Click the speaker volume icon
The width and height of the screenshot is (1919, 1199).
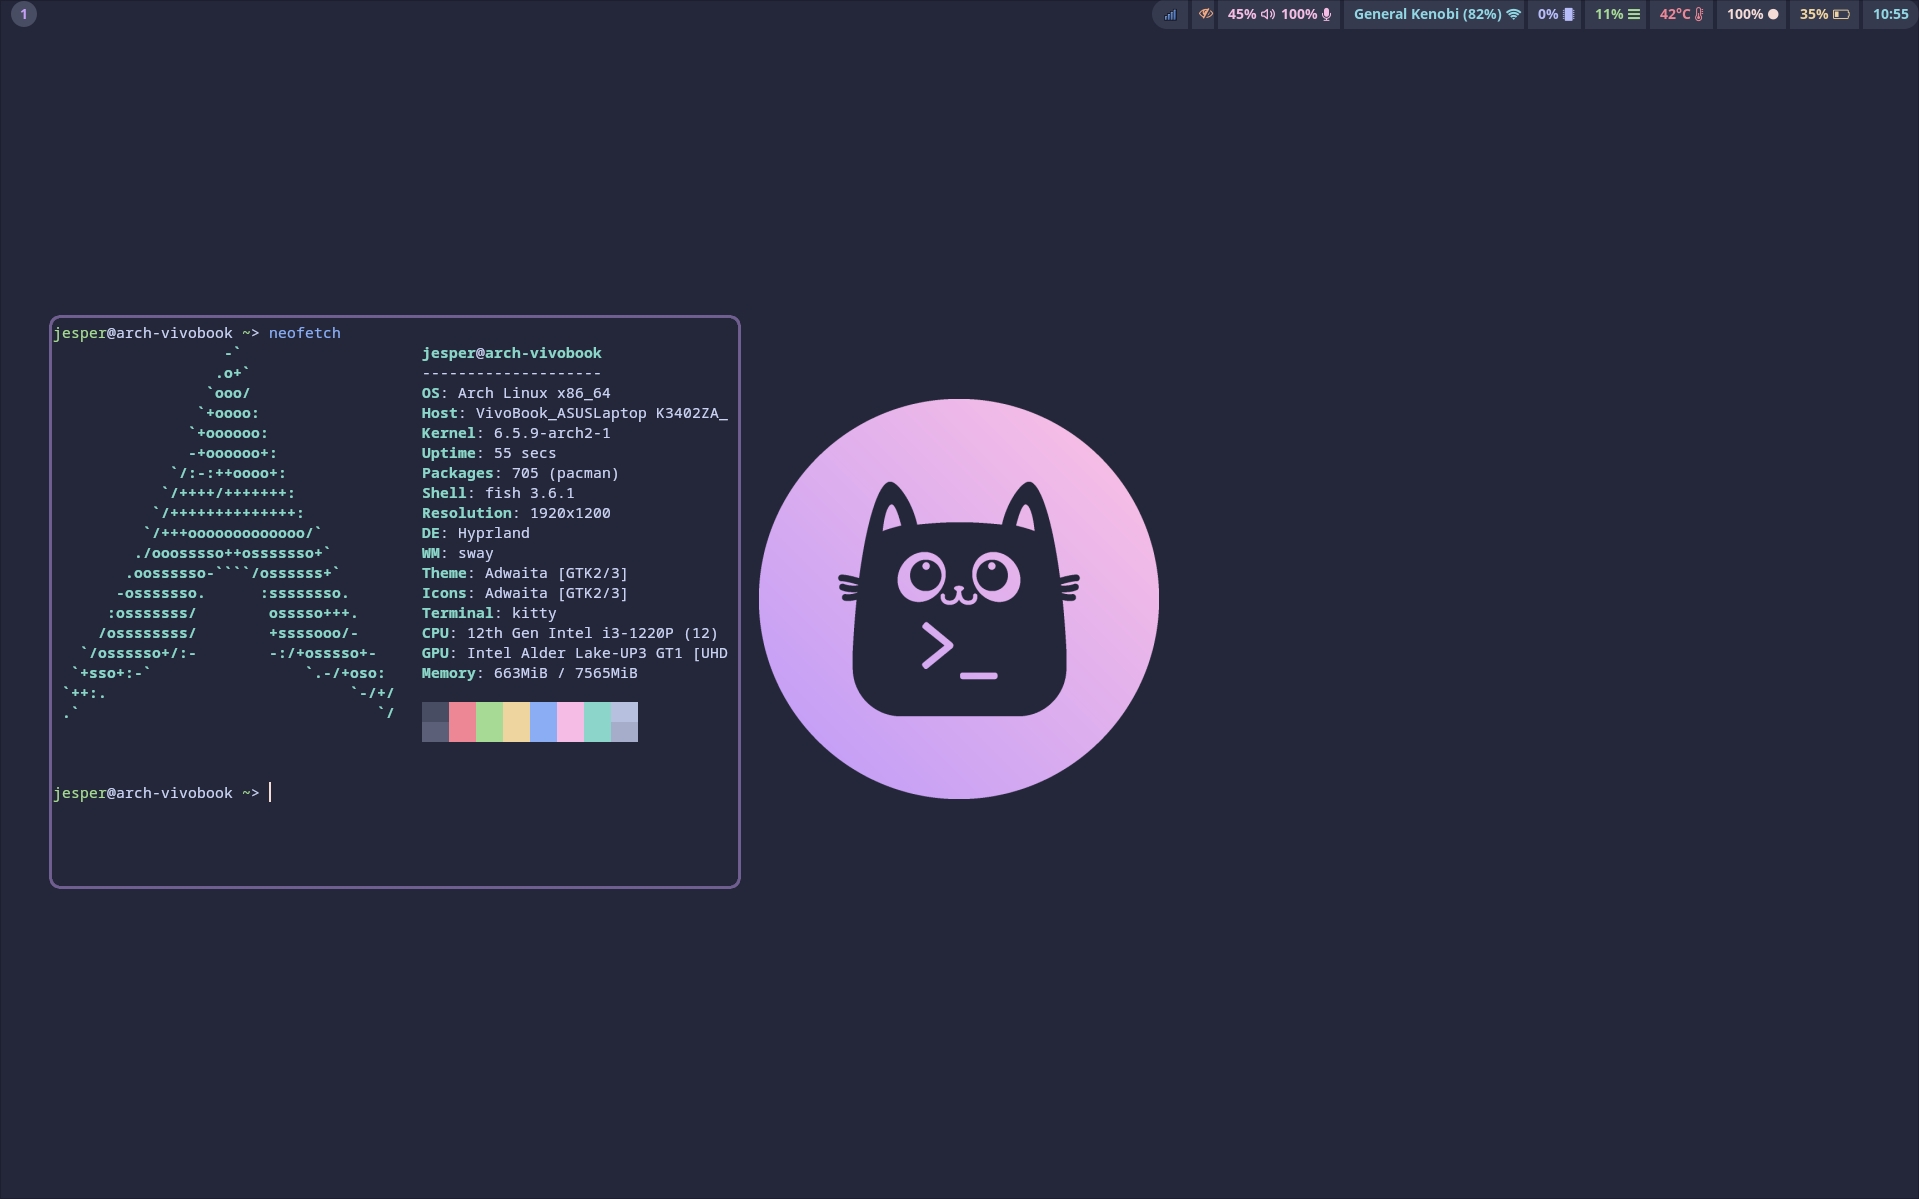tap(1268, 14)
